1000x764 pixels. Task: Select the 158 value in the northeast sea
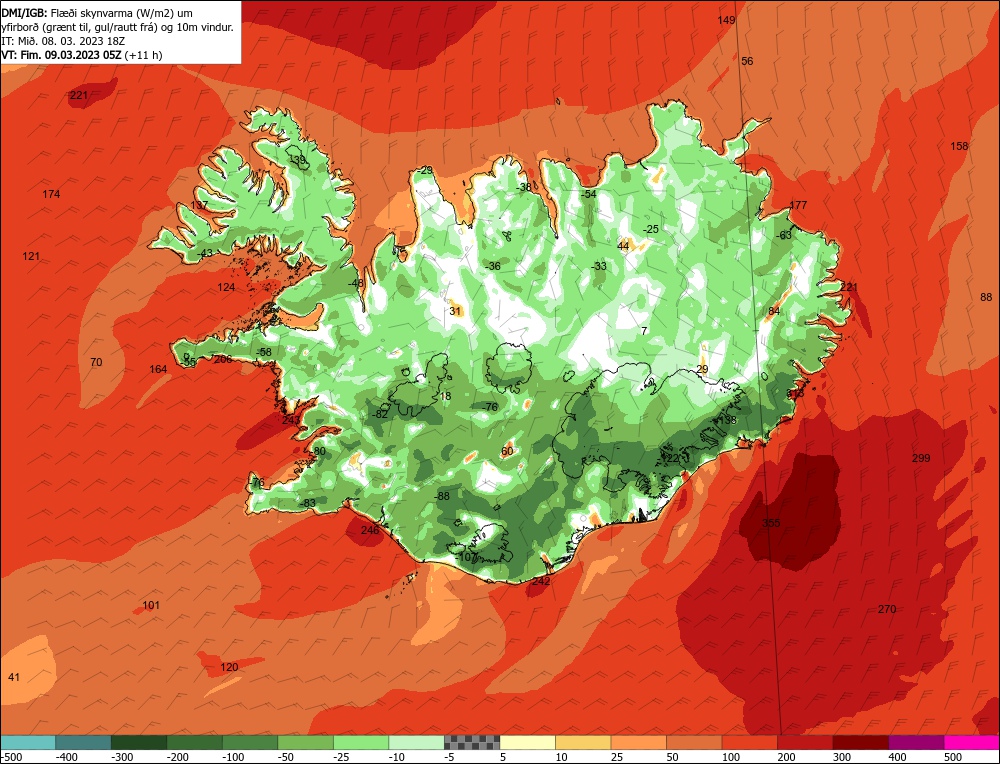959,146
